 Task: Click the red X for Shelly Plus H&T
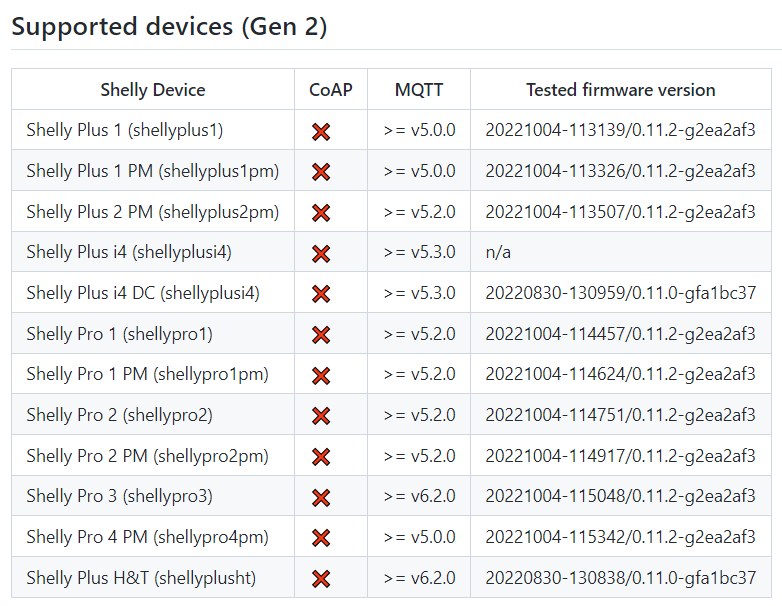coord(321,578)
